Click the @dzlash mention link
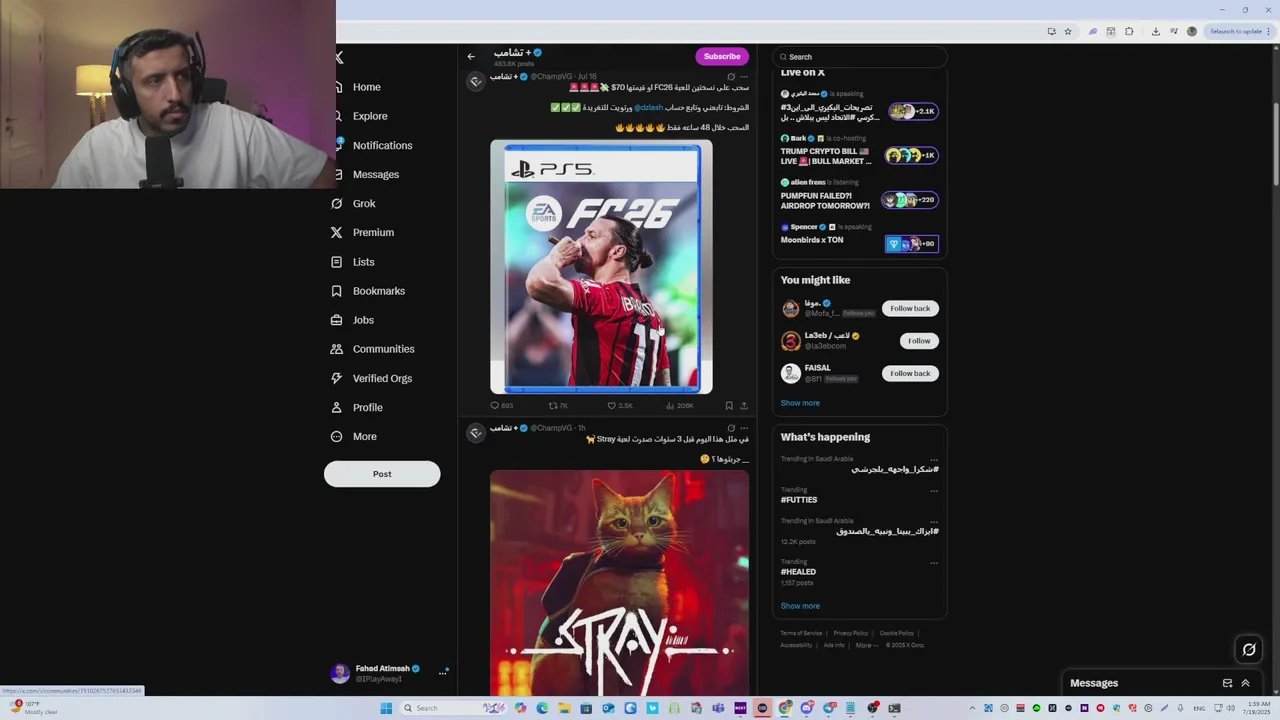 pos(648,107)
